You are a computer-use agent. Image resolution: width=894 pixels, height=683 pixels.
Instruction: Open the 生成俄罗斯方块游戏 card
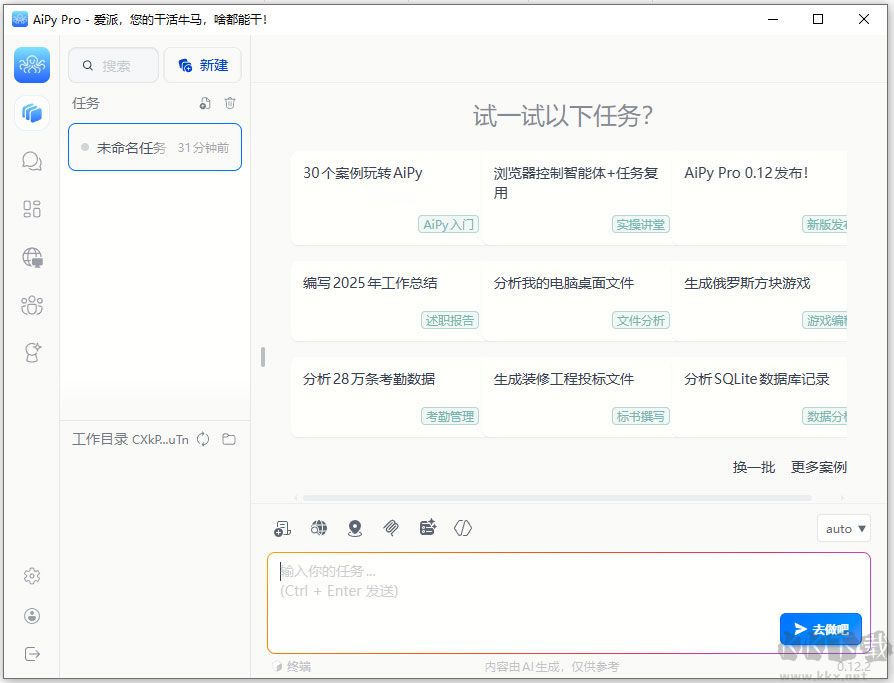pyautogui.click(x=760, y=301)
